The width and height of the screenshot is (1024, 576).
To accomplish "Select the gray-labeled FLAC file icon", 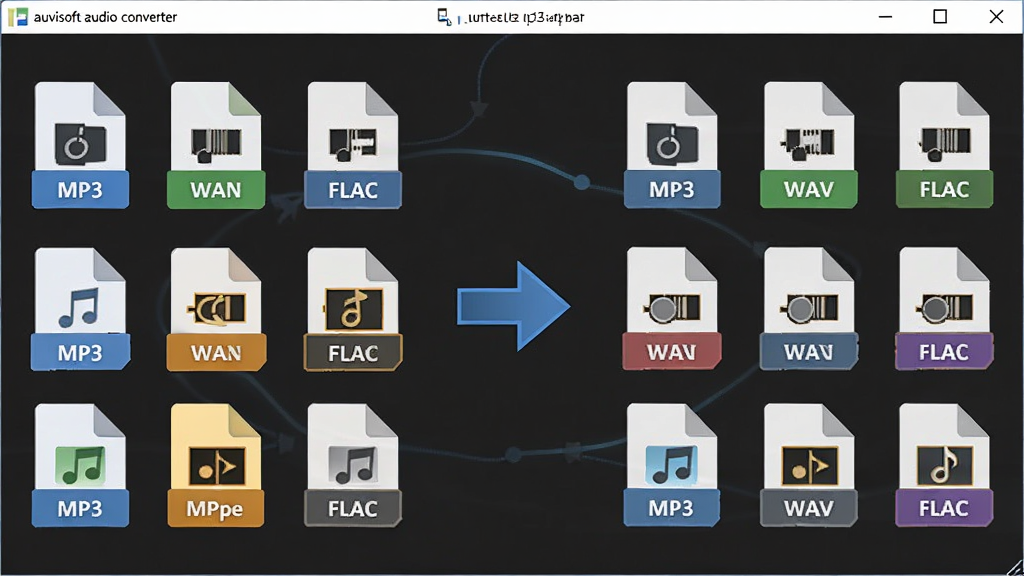I will coord(353,465).
